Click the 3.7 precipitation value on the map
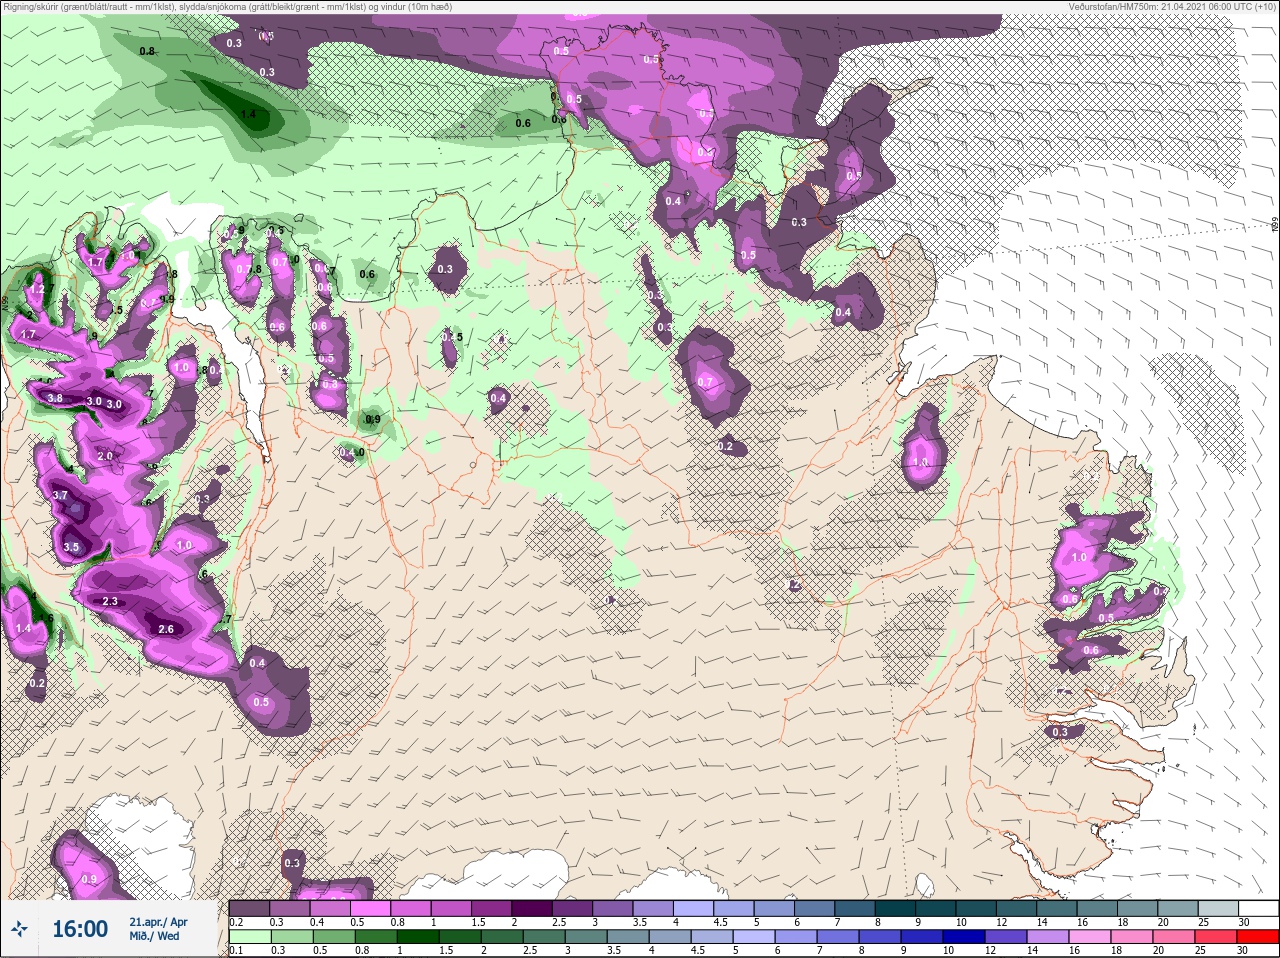The width and height of the screenshot is (1280, 958). [60, 495]
